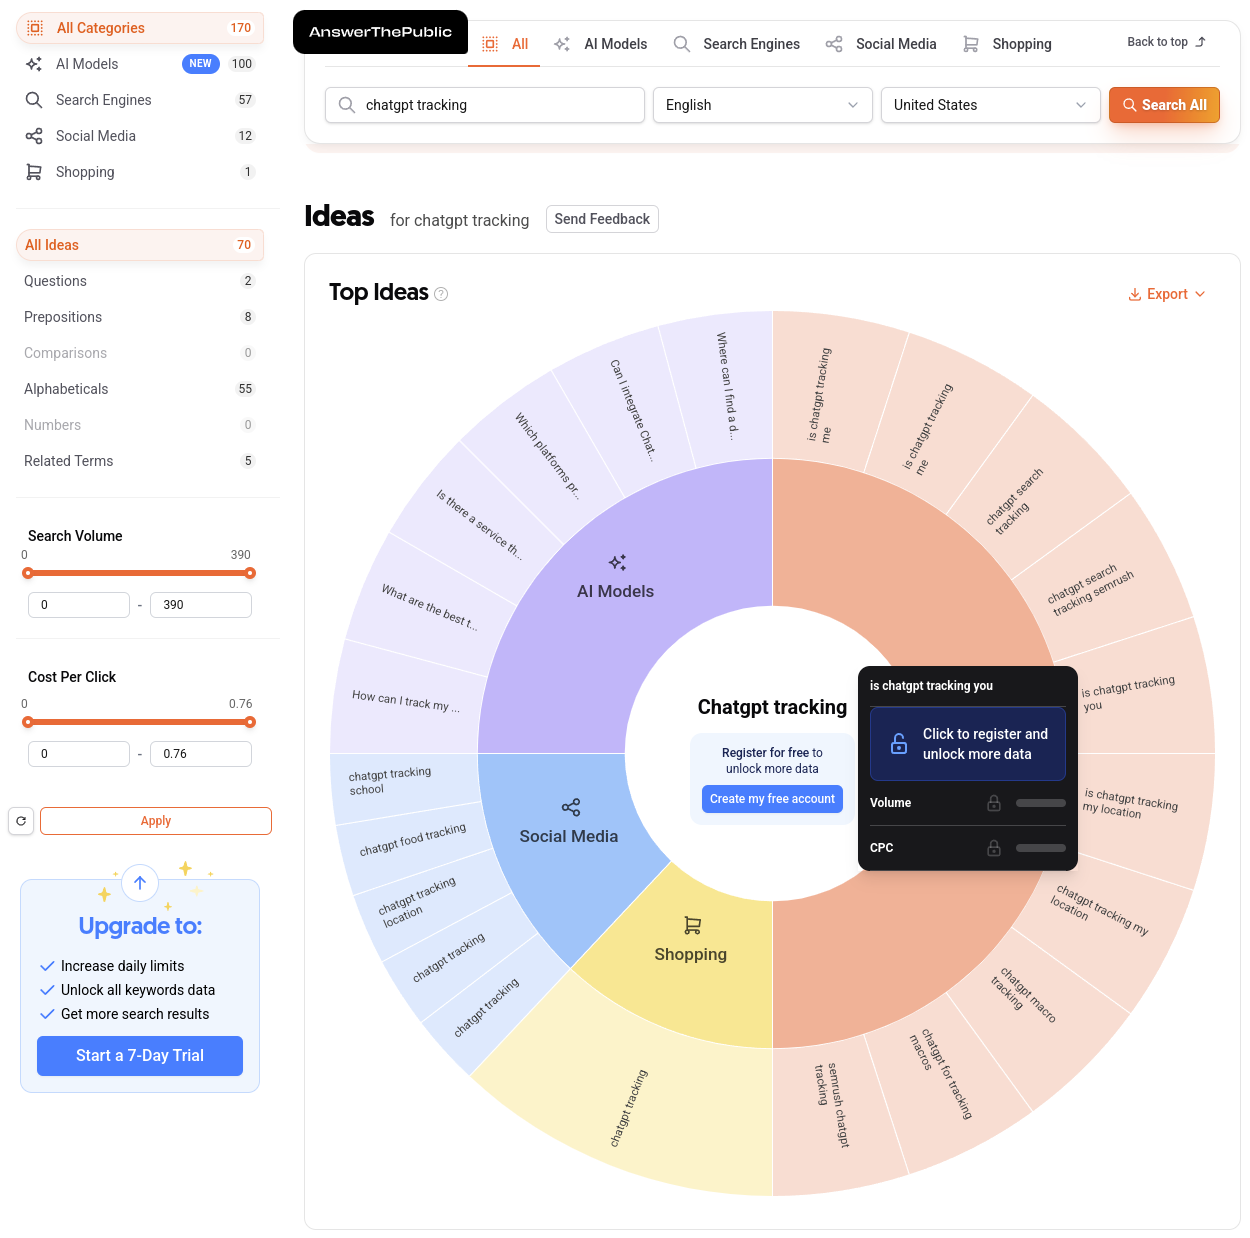
Task: Open the English language dropdown
Action: 761,105
